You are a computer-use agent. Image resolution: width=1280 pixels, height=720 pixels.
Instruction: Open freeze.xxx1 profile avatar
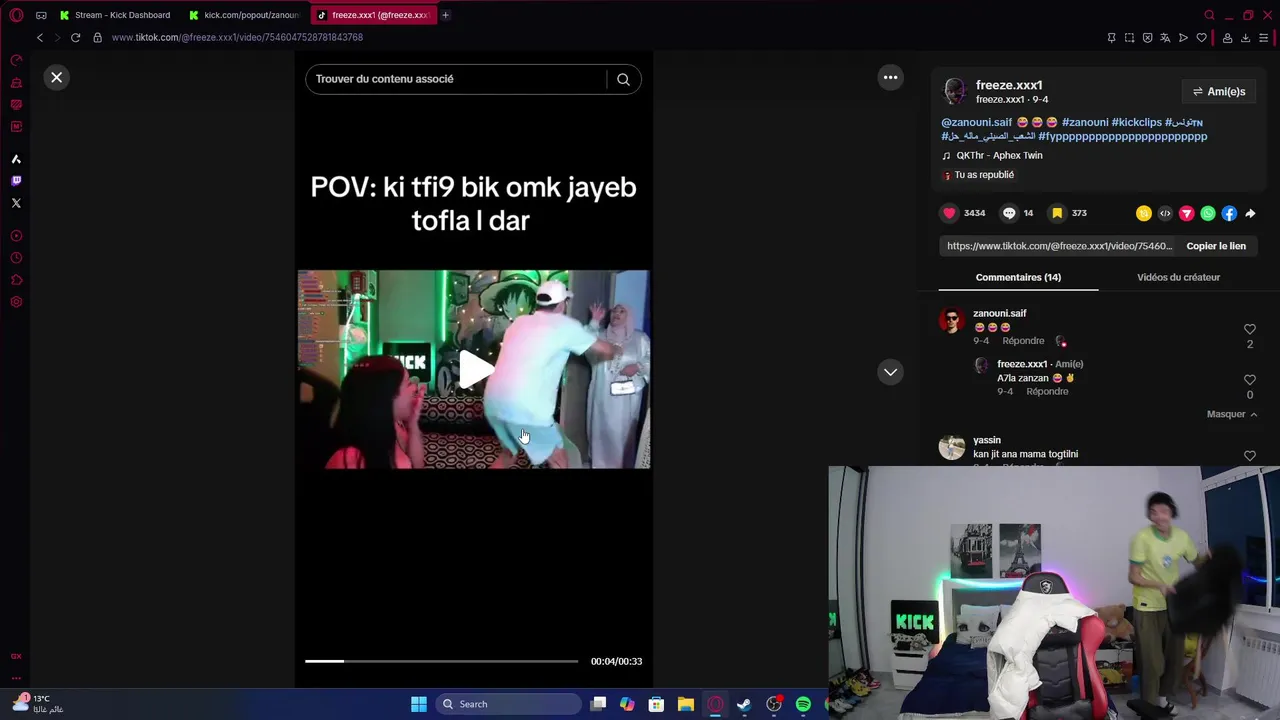click(x=955, y=91)
